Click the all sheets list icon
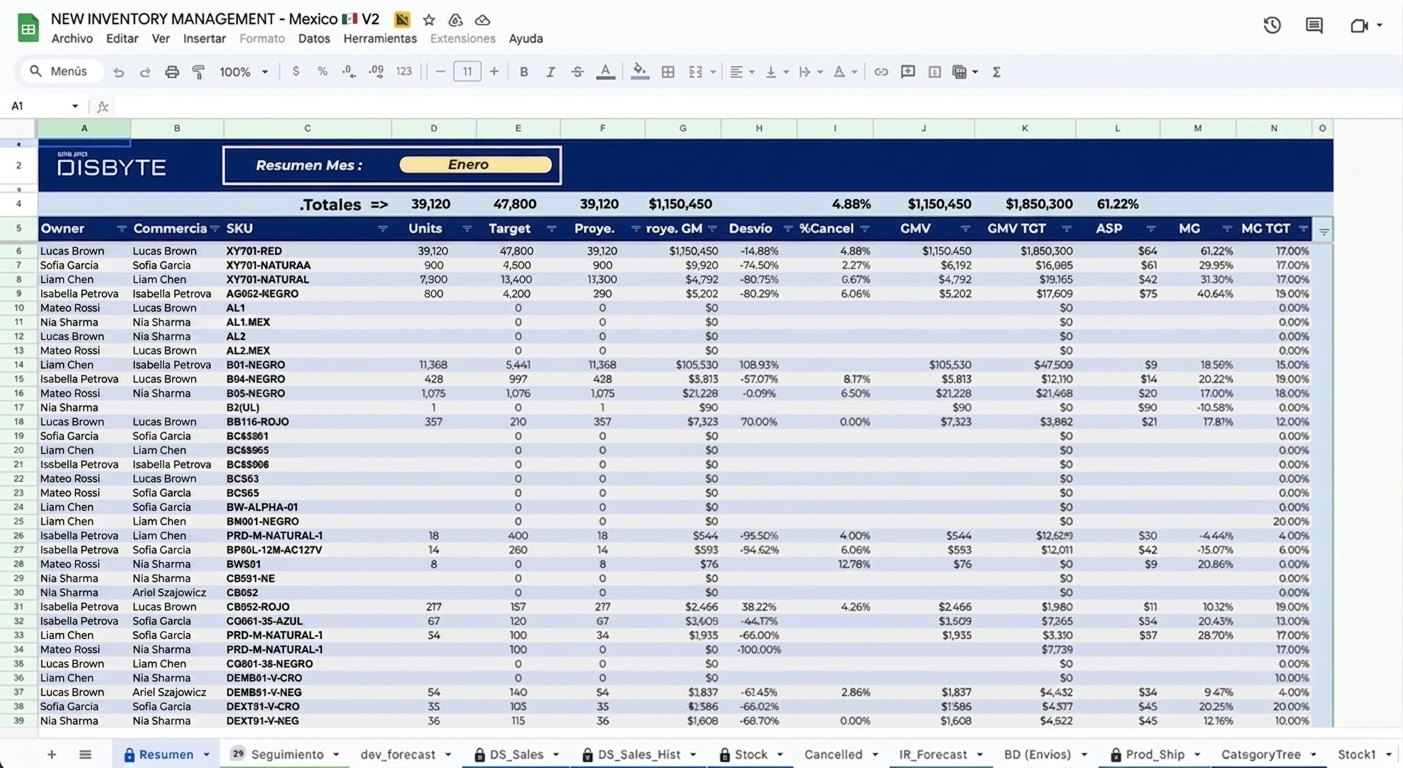 pos(85,755)
